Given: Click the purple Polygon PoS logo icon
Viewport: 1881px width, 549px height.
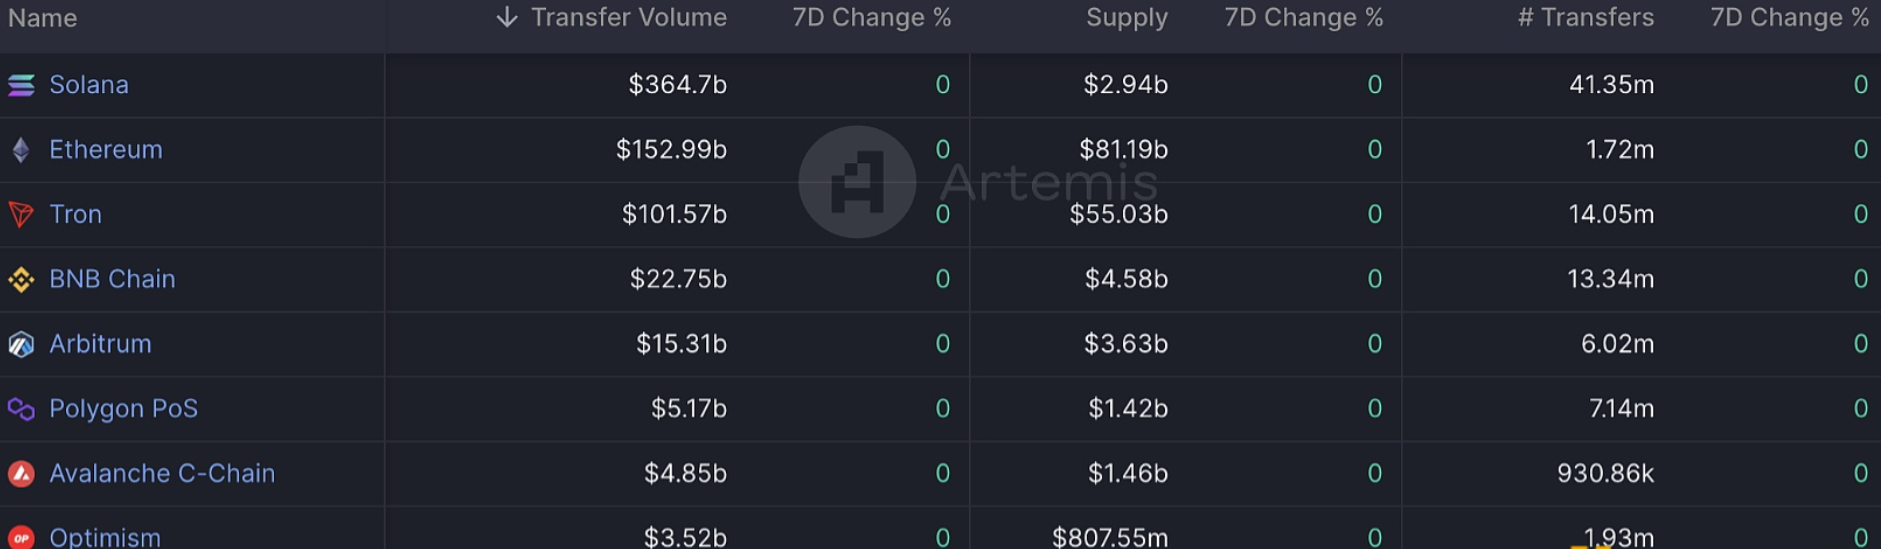Looking at the screenshot, I should tap(21, 409).
